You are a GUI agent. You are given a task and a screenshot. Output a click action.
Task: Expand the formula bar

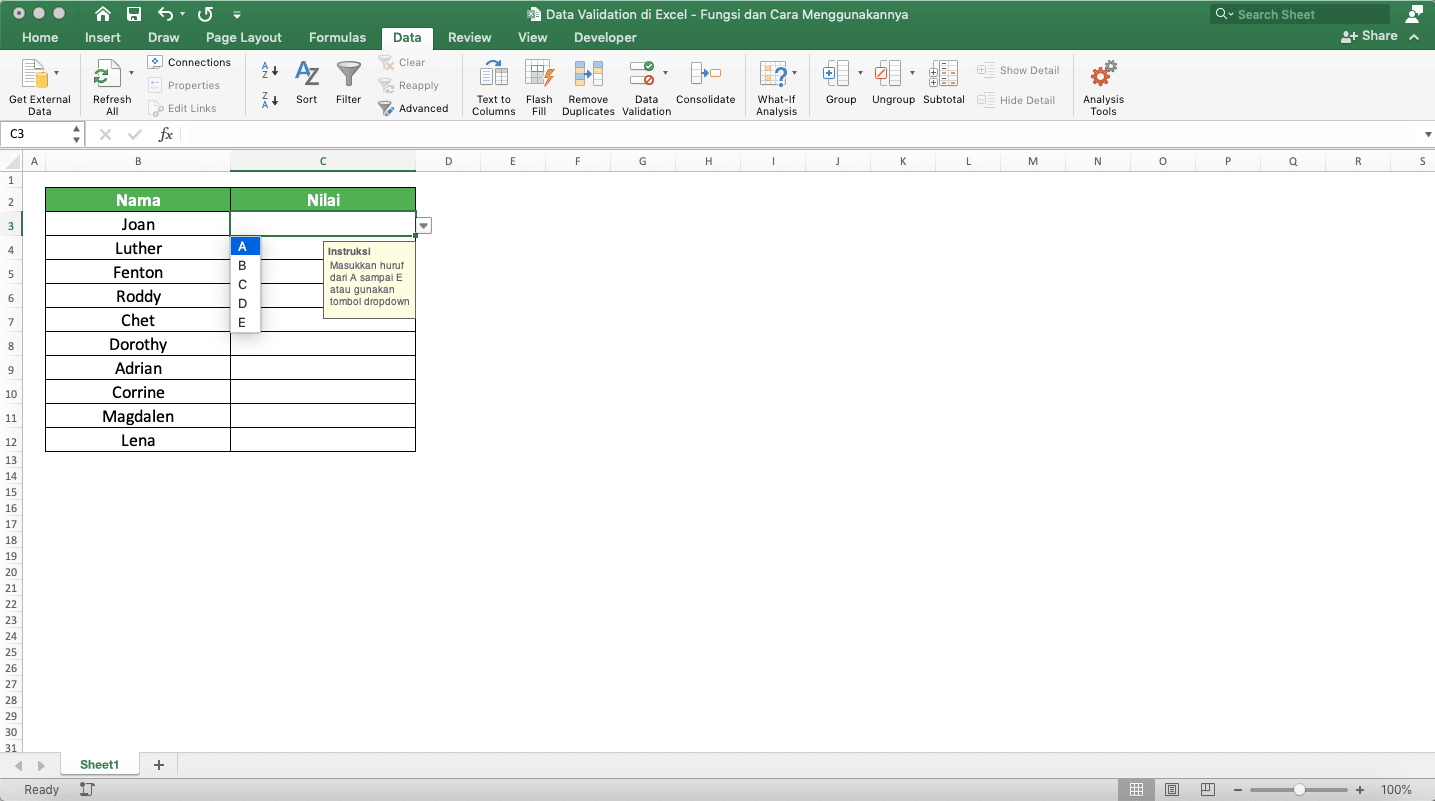point(1427,134)
